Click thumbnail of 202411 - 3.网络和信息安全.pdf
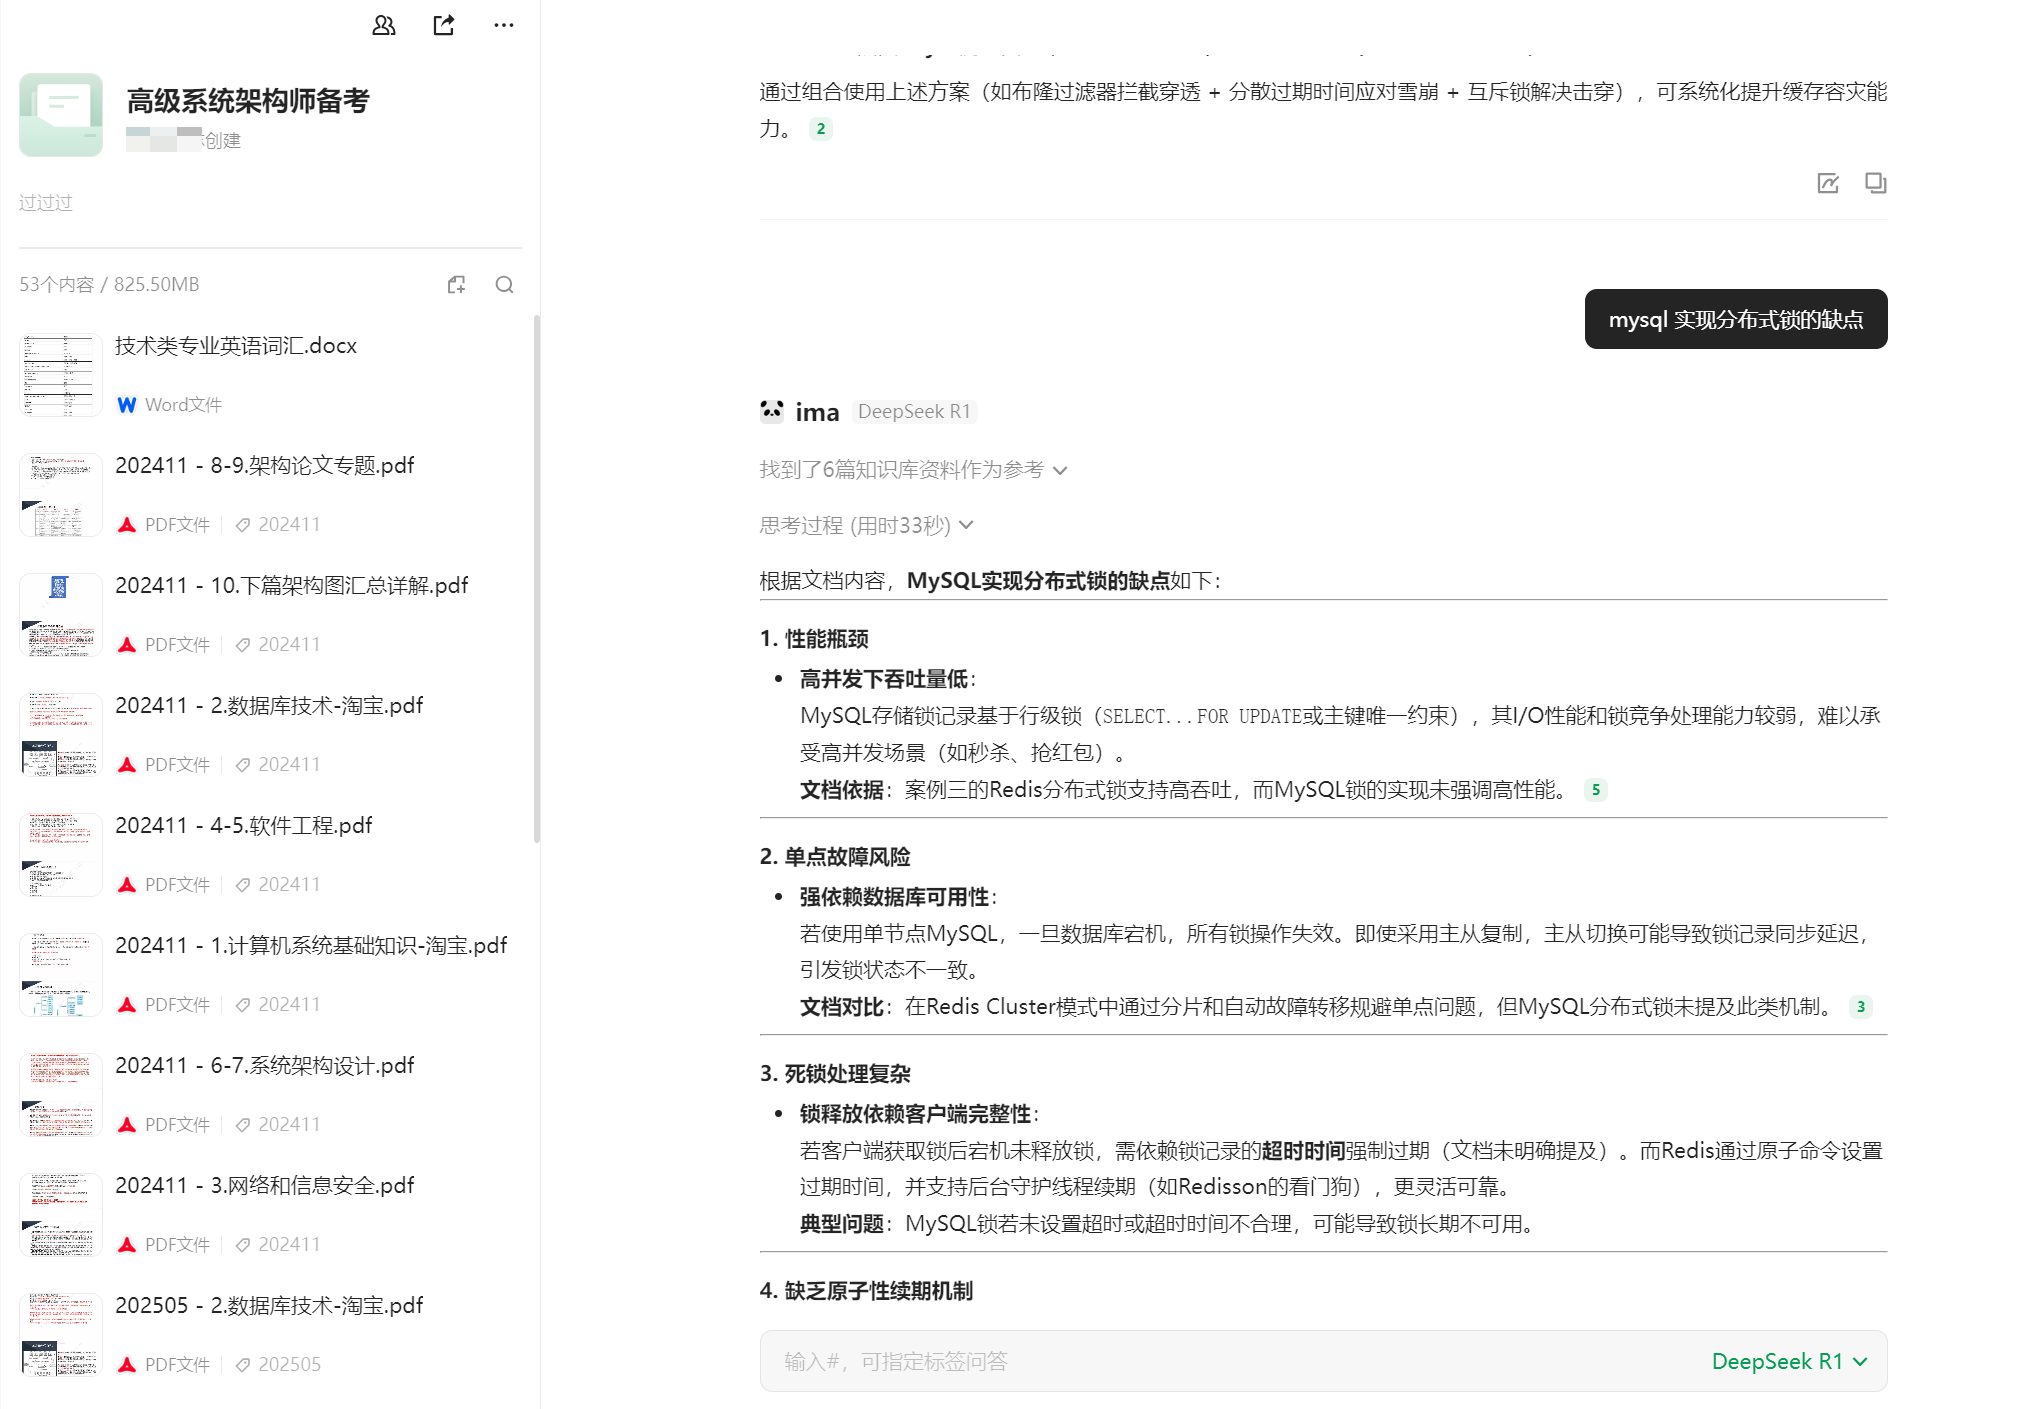2022x1409 pixels. pyautogui.click(x=61, y=1214)
